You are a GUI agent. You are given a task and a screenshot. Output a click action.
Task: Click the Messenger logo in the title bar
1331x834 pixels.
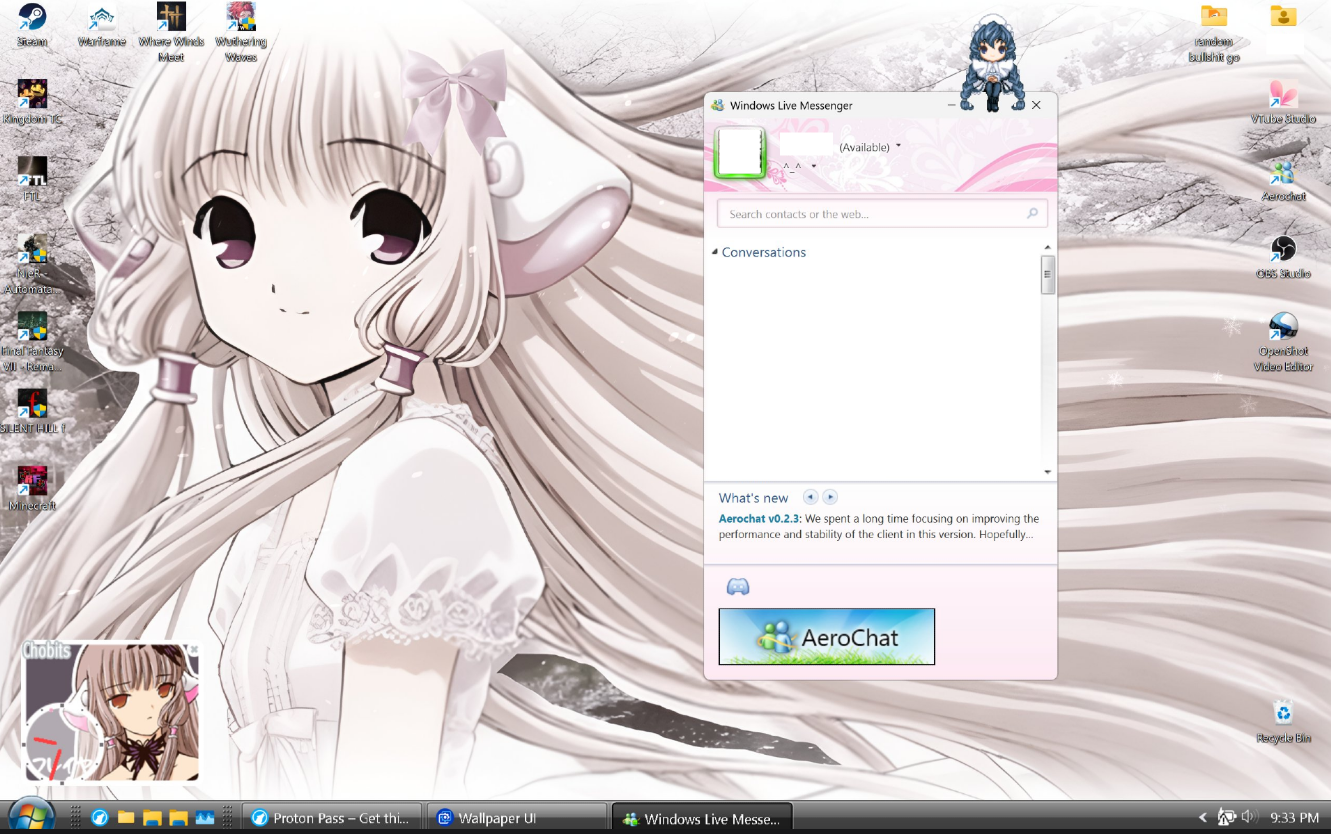click(x=717, y=105)
